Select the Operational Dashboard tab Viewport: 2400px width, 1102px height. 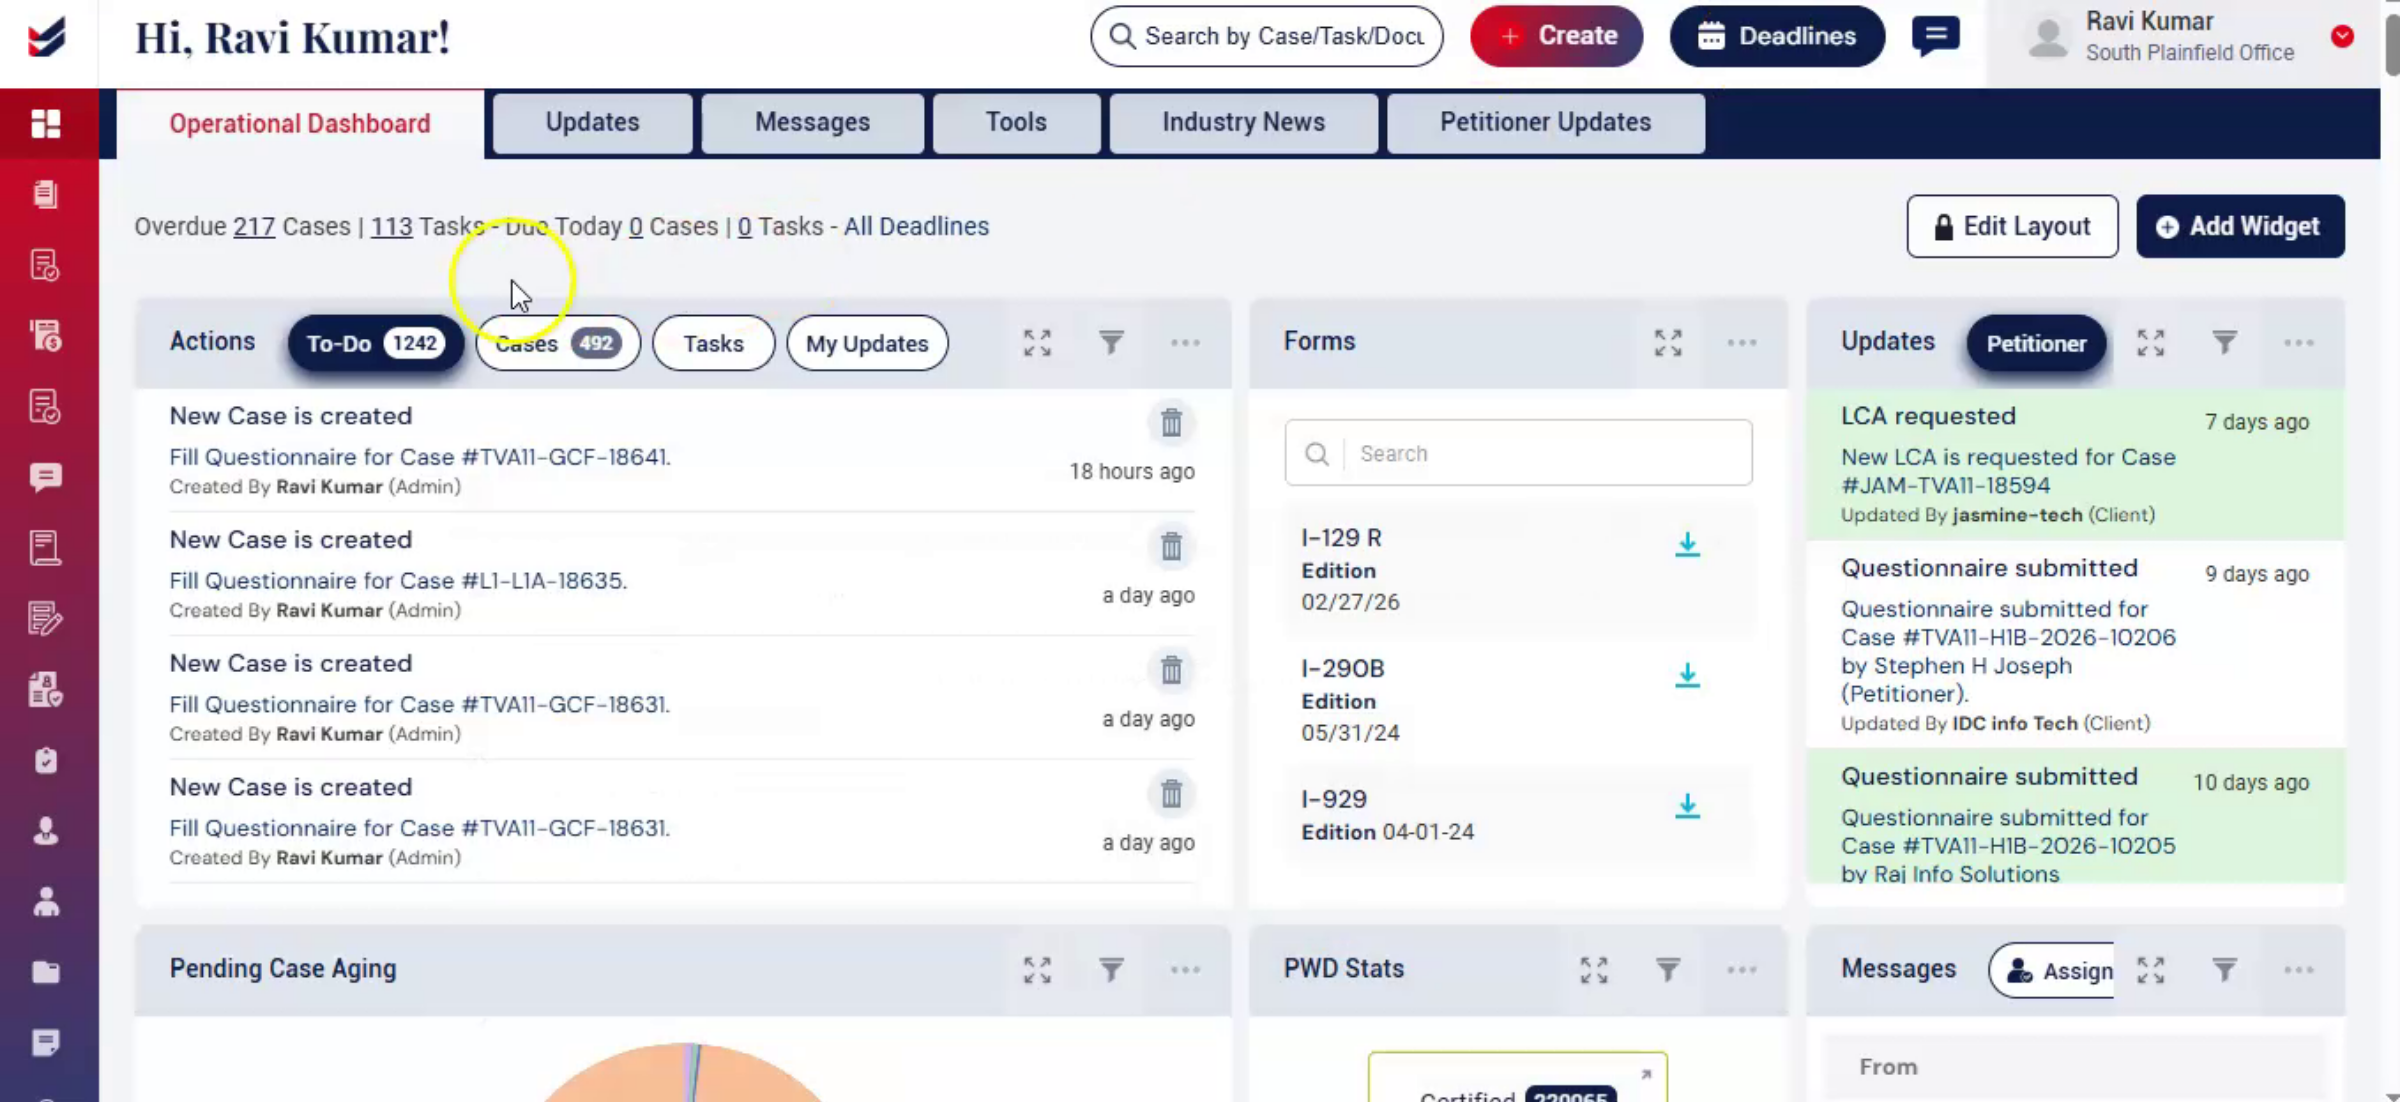(x=300, y=124)
